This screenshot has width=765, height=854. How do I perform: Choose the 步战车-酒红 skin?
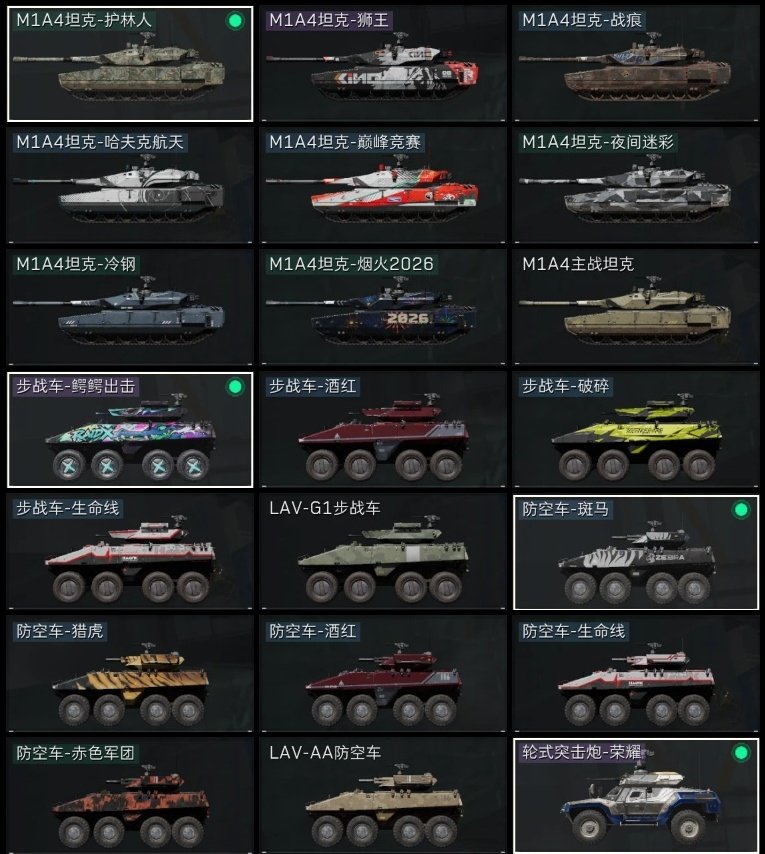tap(383, 430)
